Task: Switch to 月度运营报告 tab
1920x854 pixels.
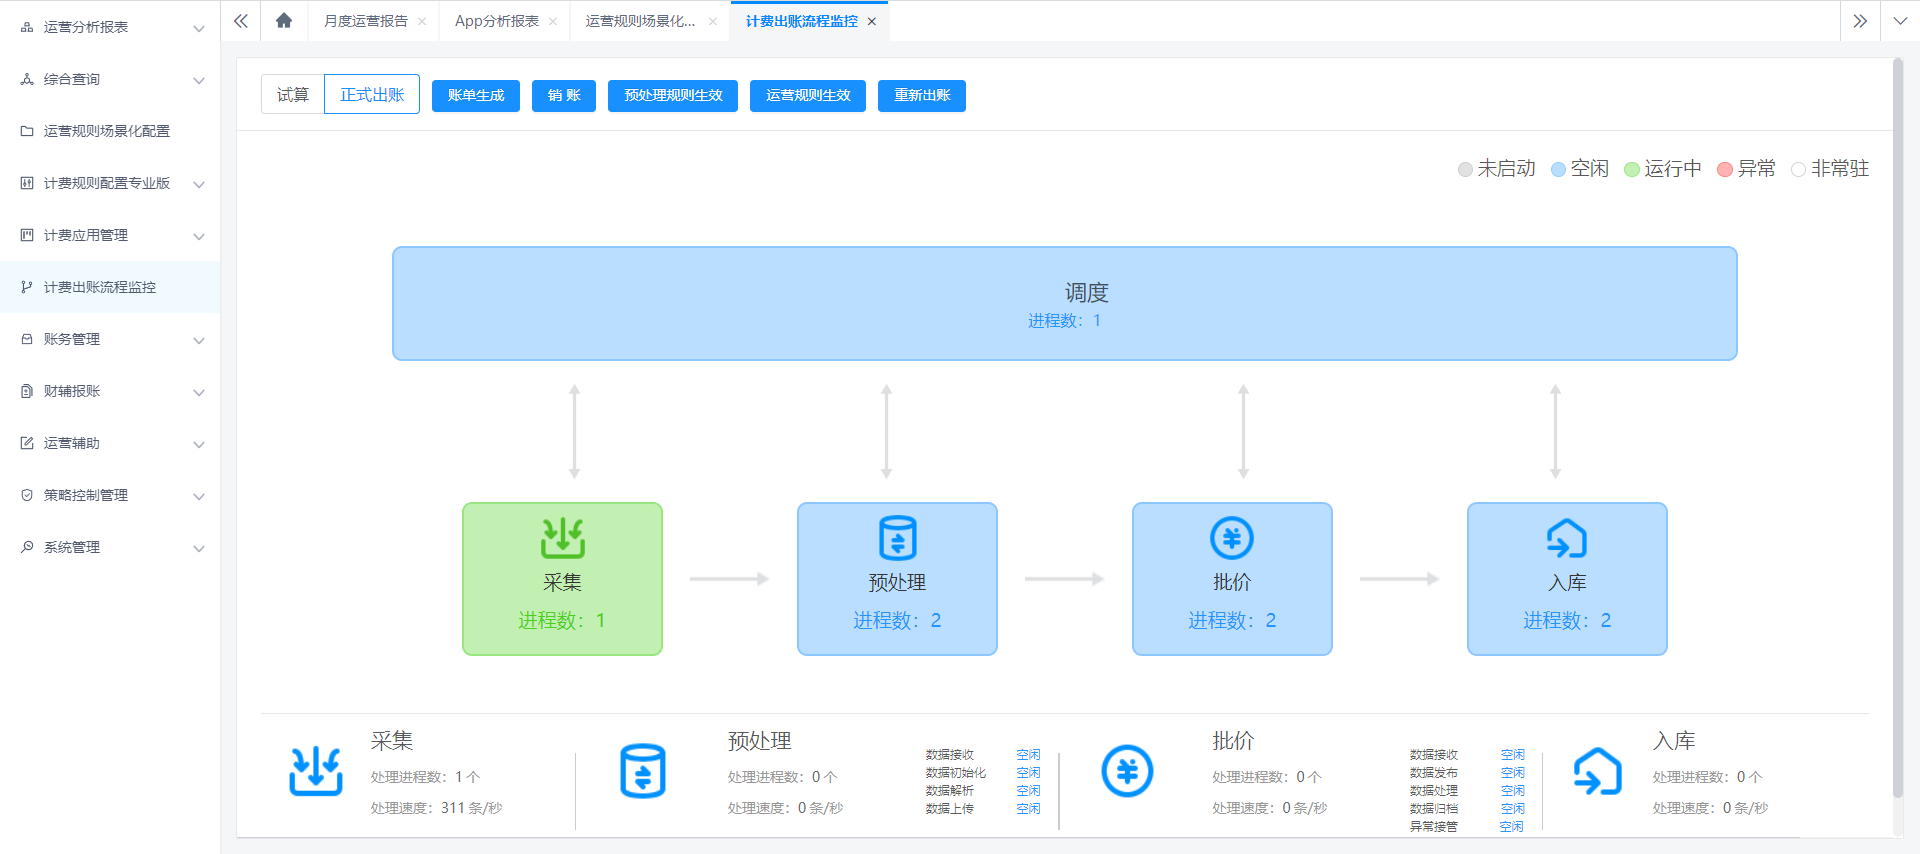Action: pyautogui.click(x=366, y=21)
